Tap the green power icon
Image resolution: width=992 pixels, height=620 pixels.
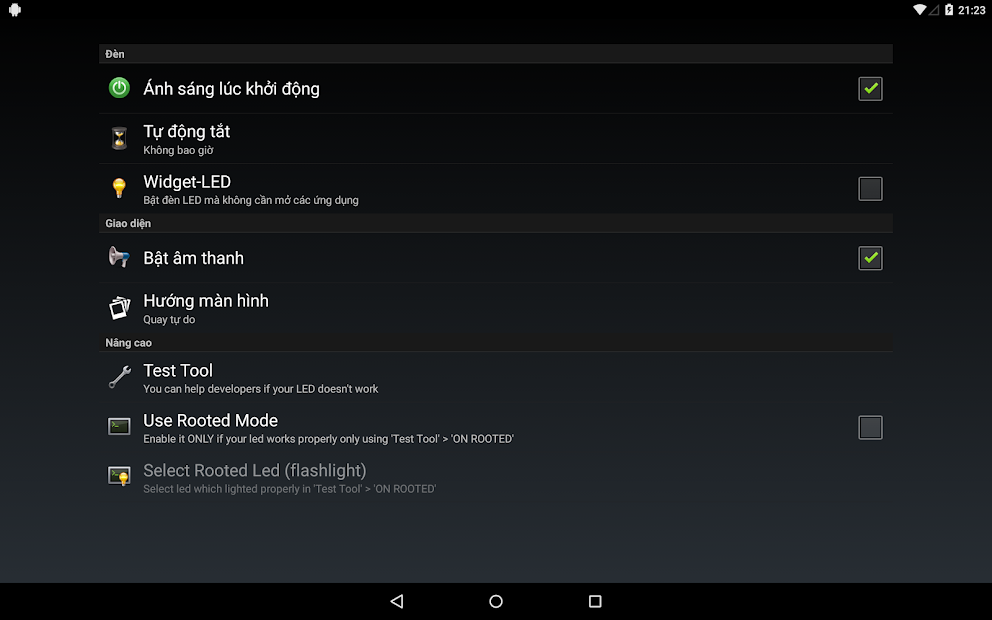point(119,88)
